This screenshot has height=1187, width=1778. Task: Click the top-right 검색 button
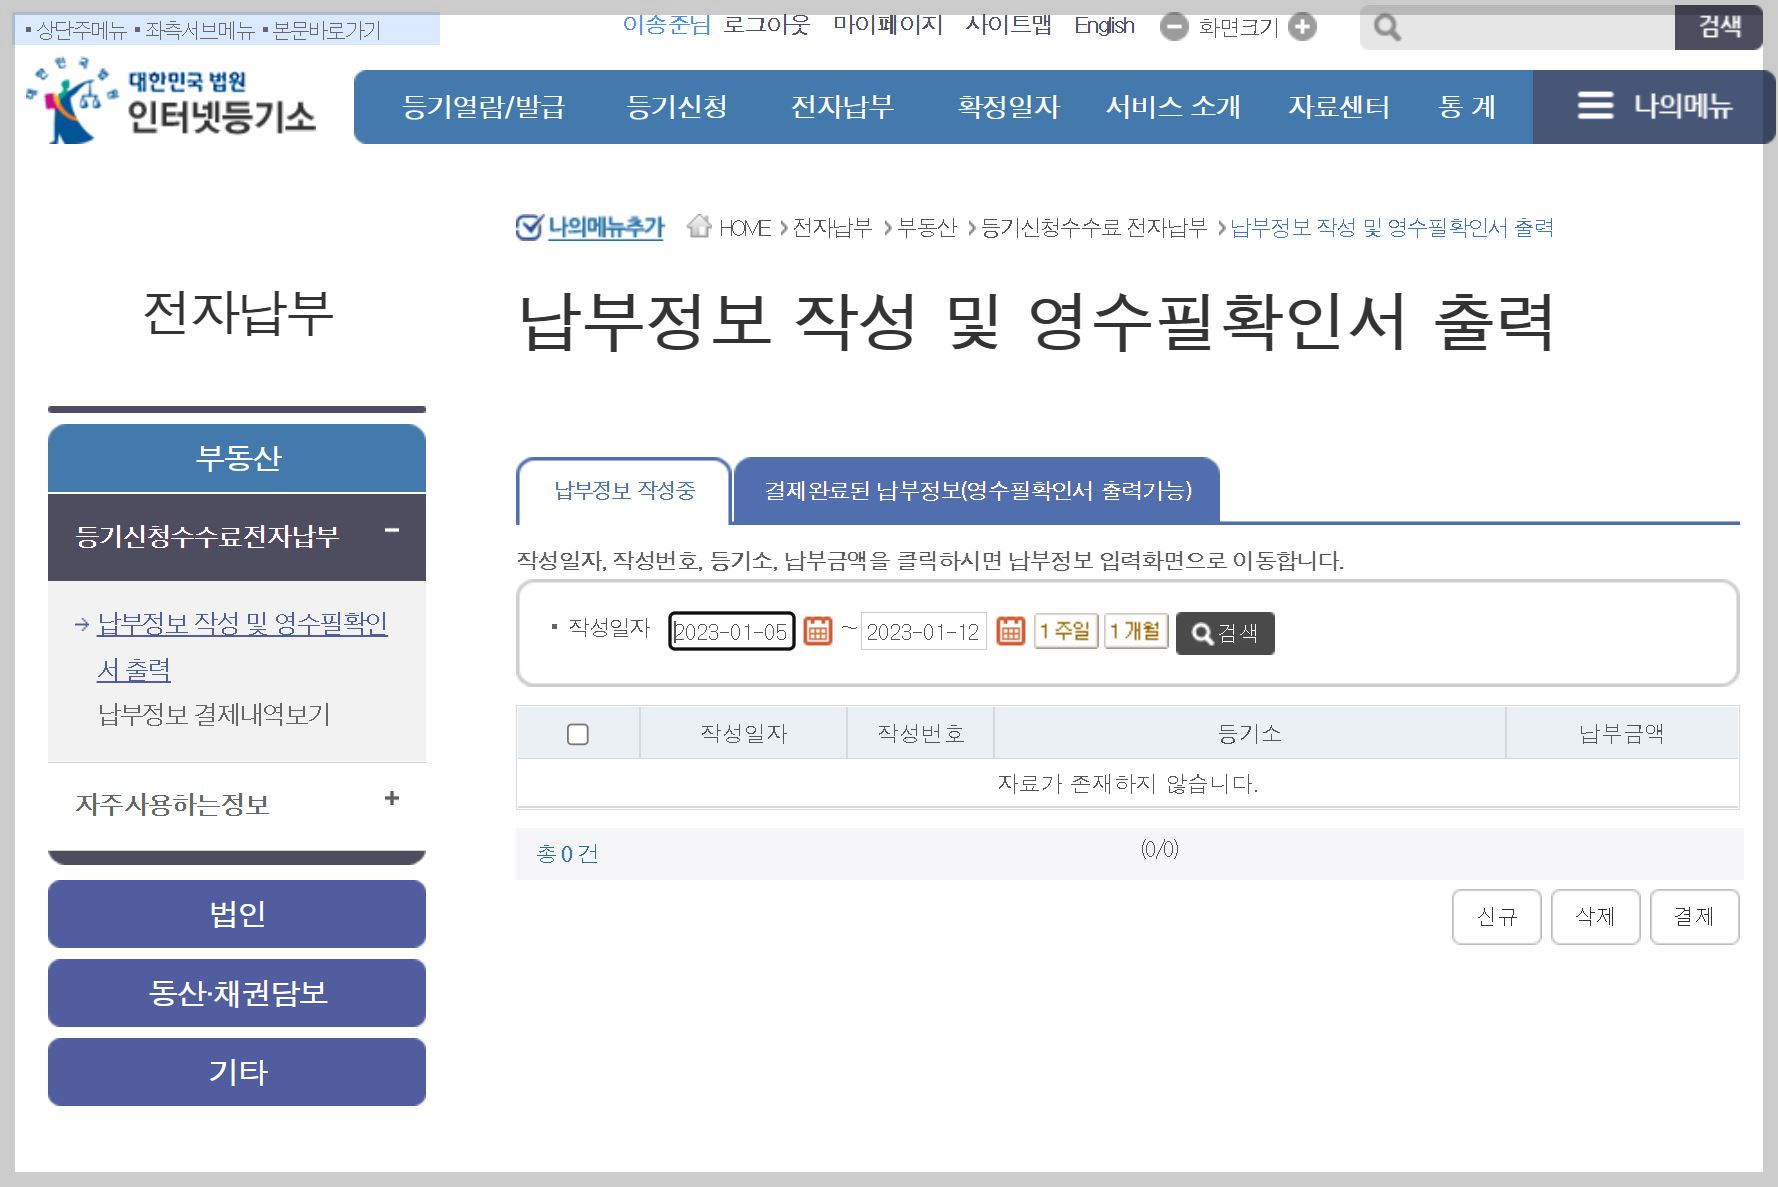[x=1719, y=27]
